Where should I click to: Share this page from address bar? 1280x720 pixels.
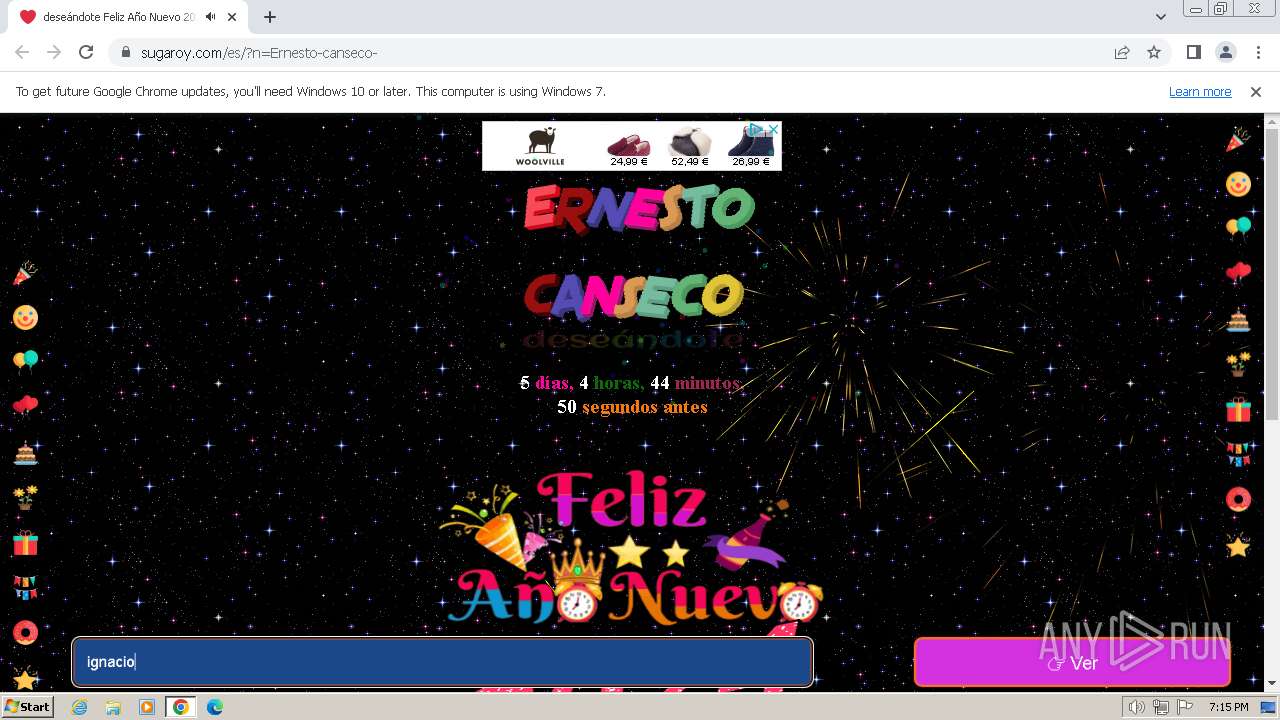1122,52
